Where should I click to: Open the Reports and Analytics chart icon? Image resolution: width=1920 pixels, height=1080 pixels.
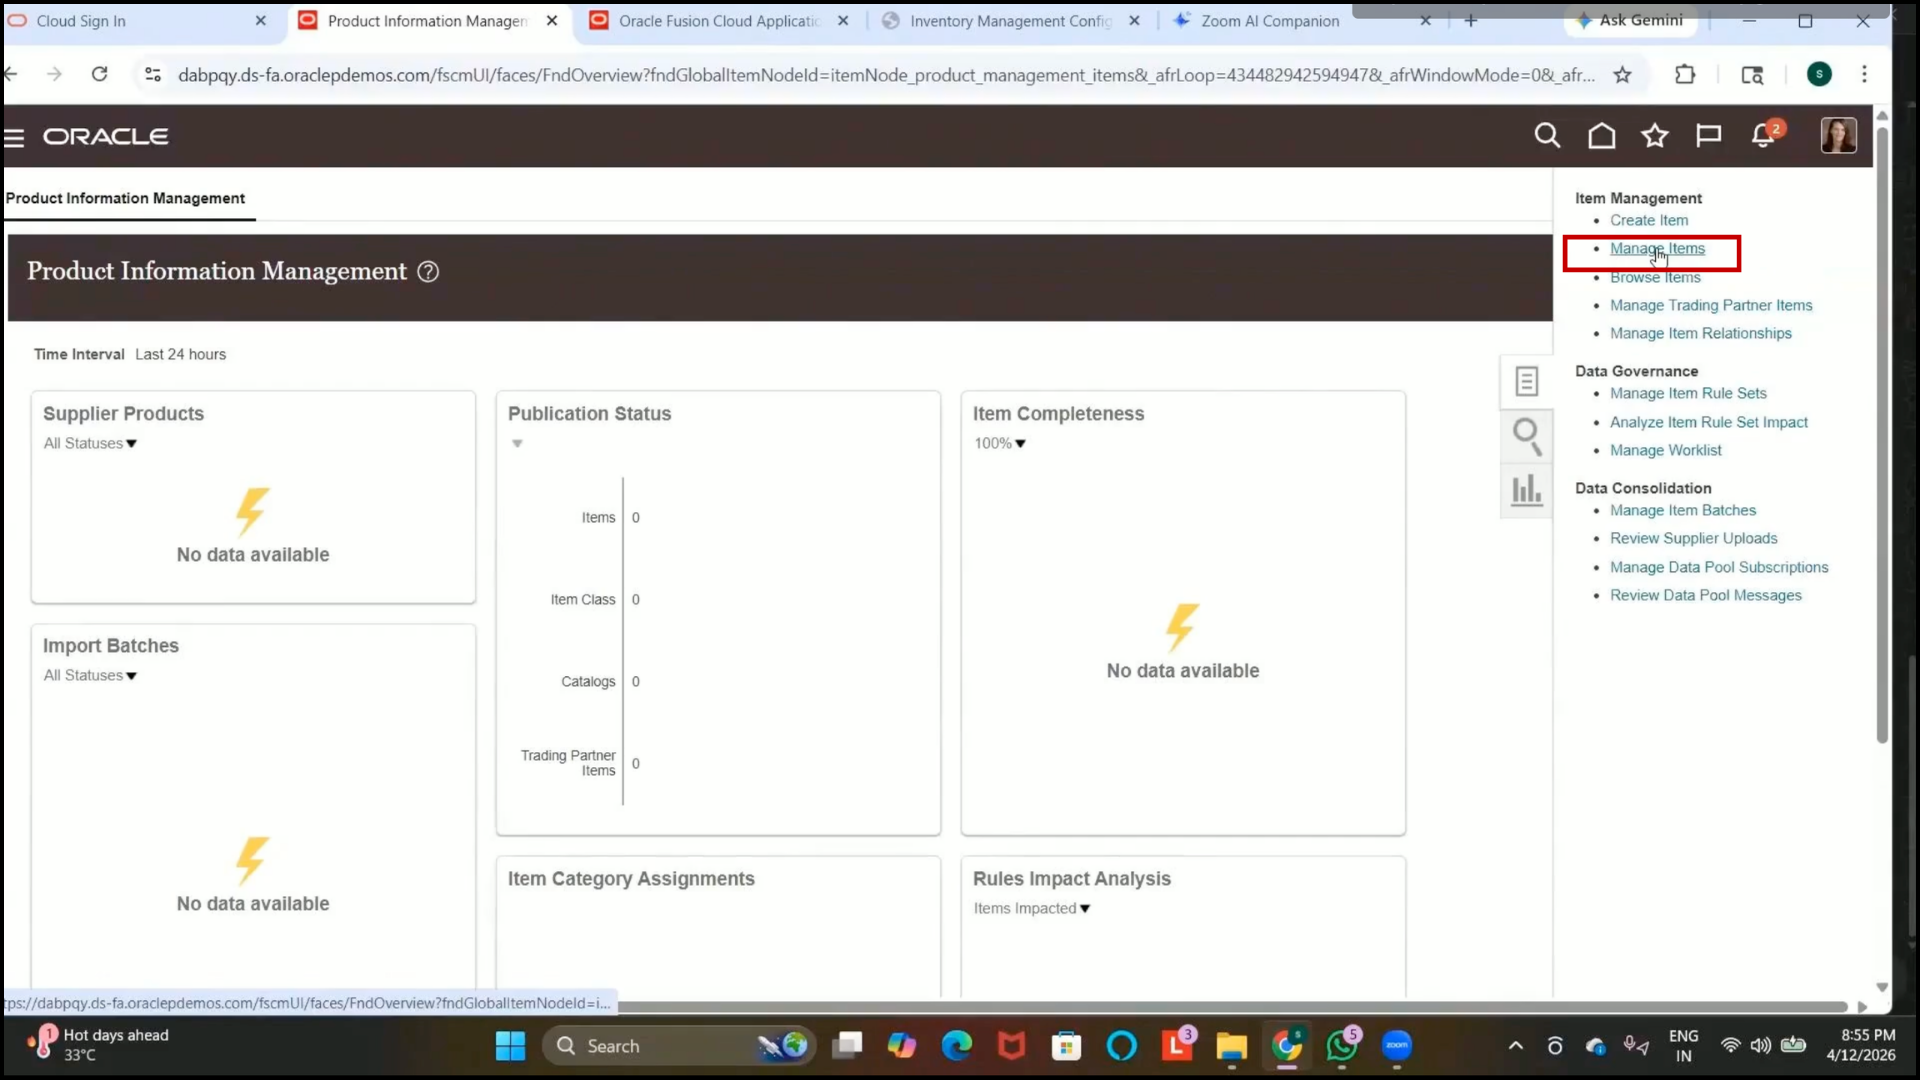1526,490
